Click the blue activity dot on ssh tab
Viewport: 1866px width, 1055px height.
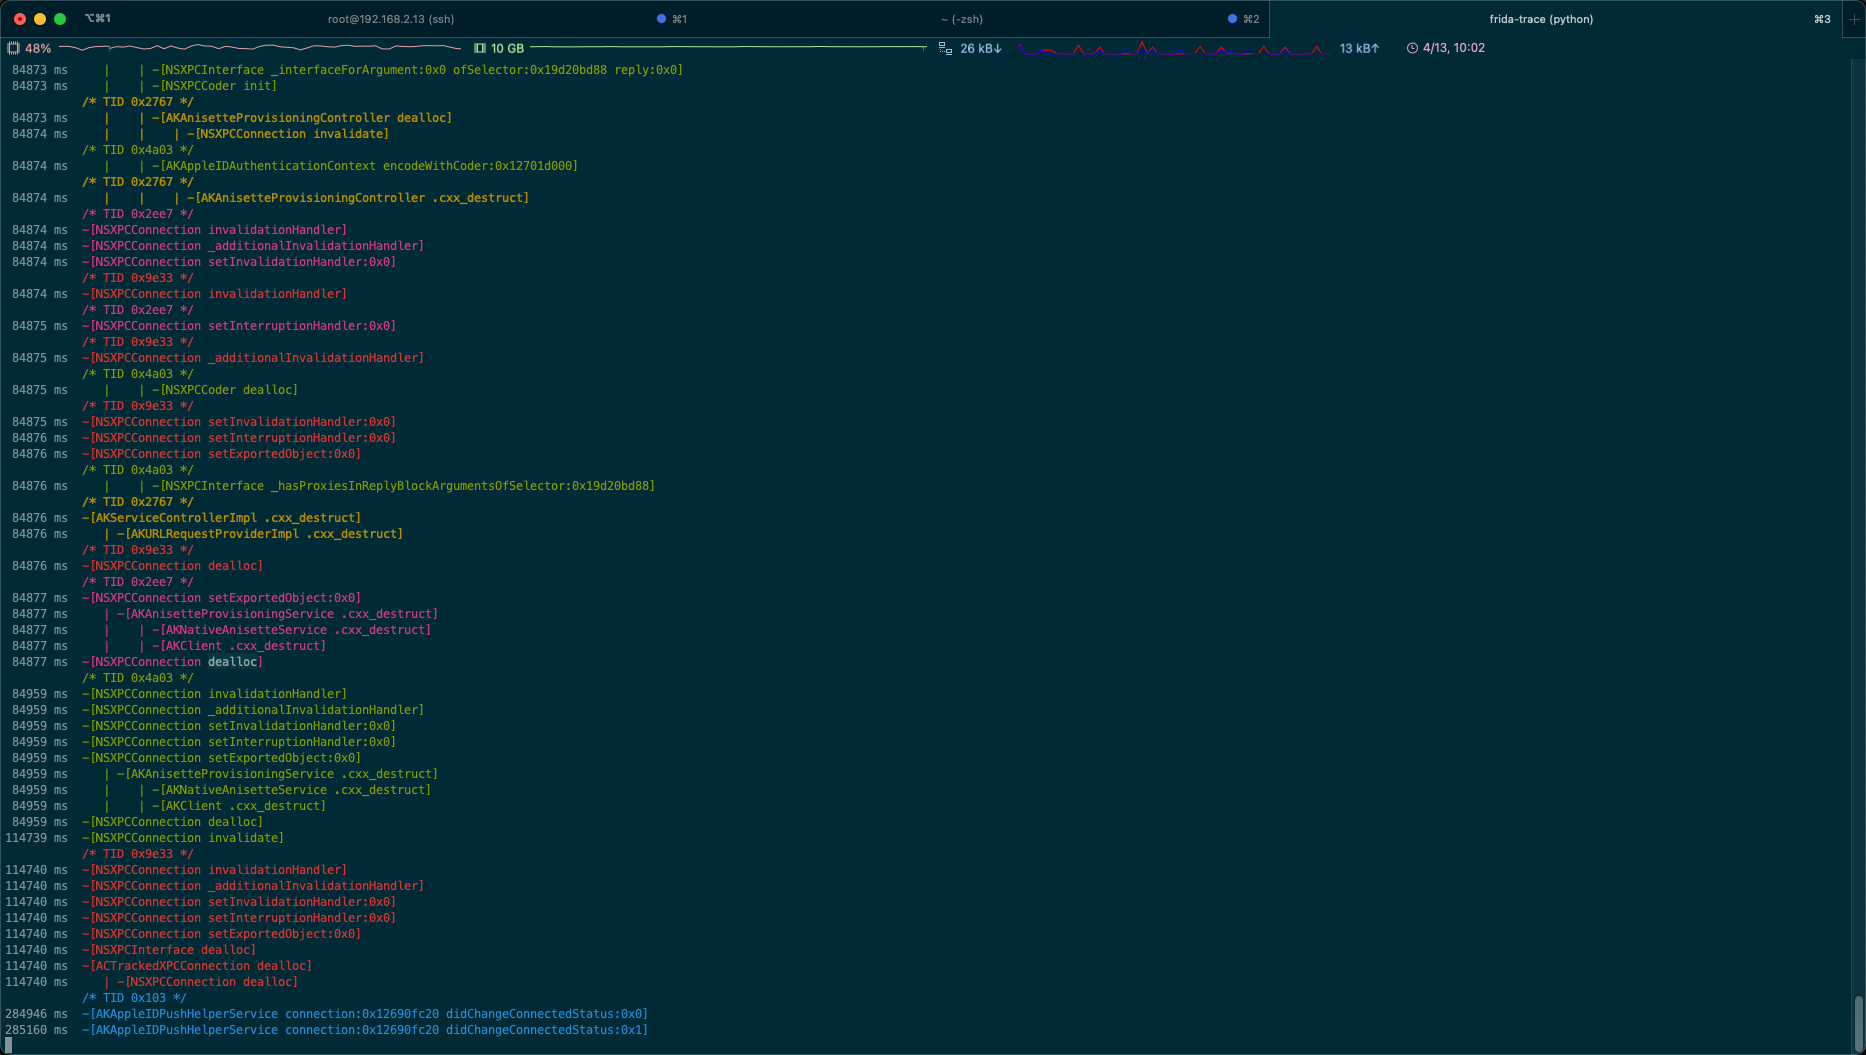pos(661,19)
